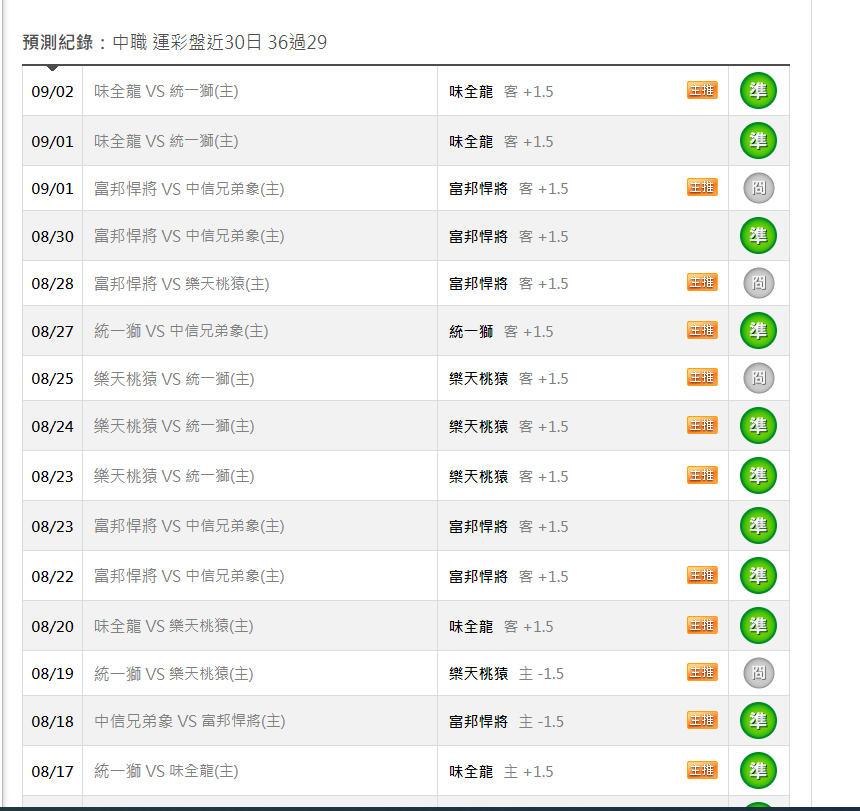Click the 主推 badge on the 08/17 row
Viewport: 860px width, 811px height.
702,770
